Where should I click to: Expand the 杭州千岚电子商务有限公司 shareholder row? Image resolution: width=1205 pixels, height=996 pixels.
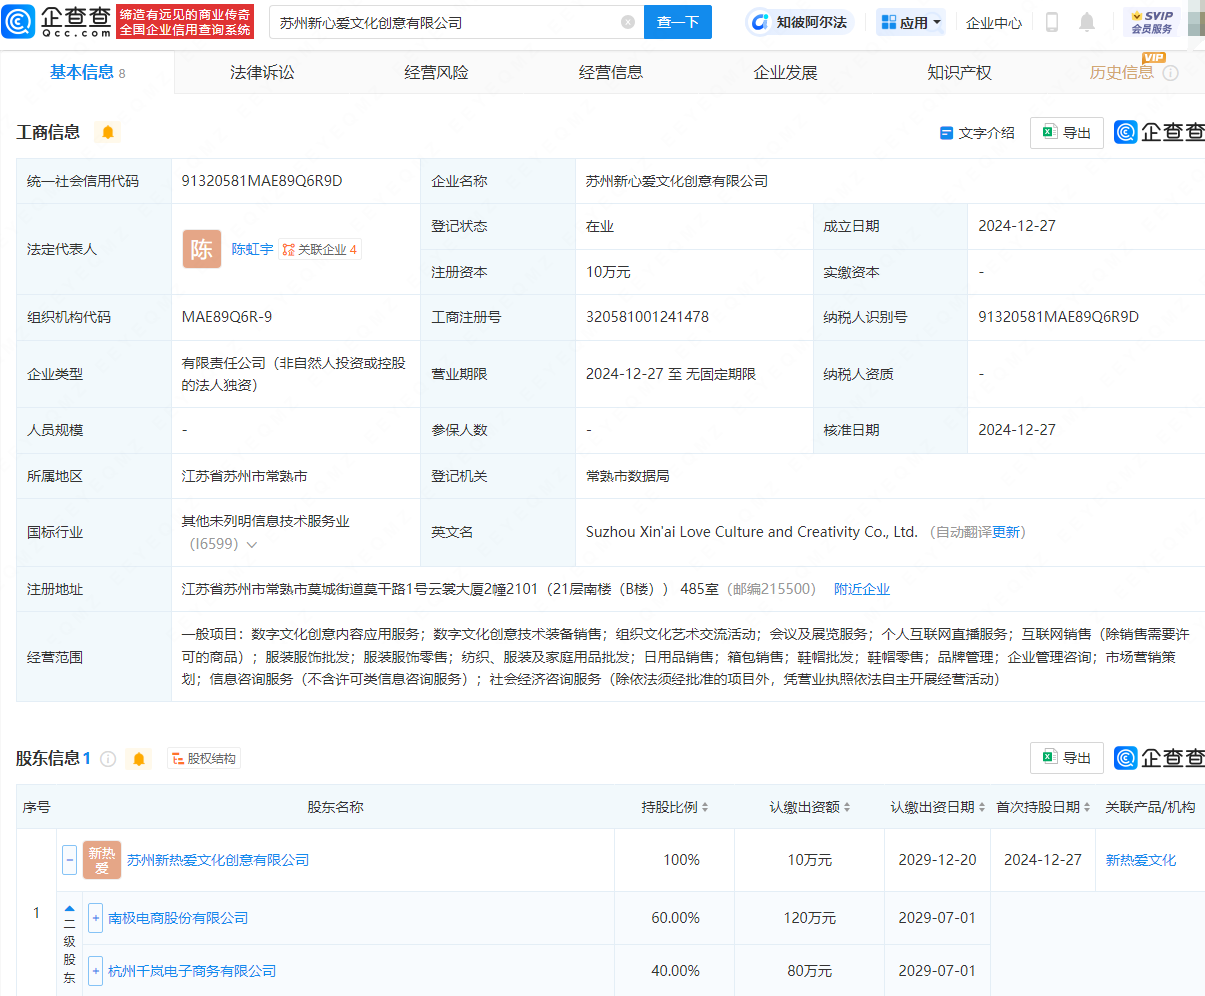pyautogui.click(x=95, y=971)
